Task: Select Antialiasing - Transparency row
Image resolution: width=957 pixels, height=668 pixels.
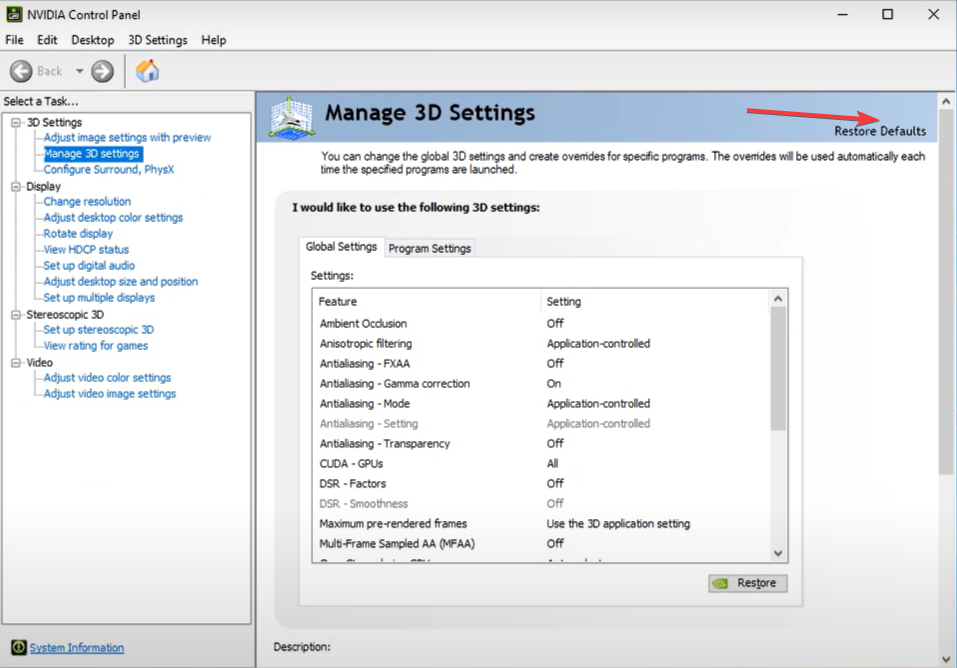Action: 542,444
